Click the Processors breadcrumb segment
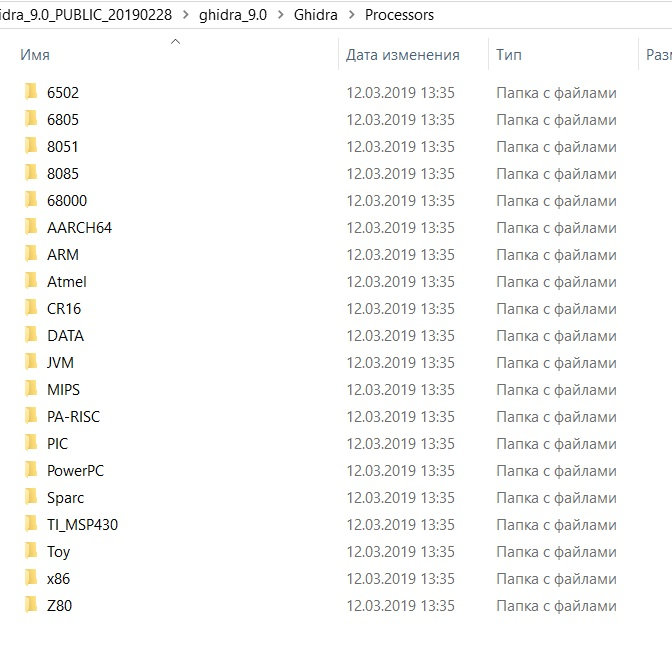Image resolution: width=672 pixels, height=651 pixels. click(399, 15)
